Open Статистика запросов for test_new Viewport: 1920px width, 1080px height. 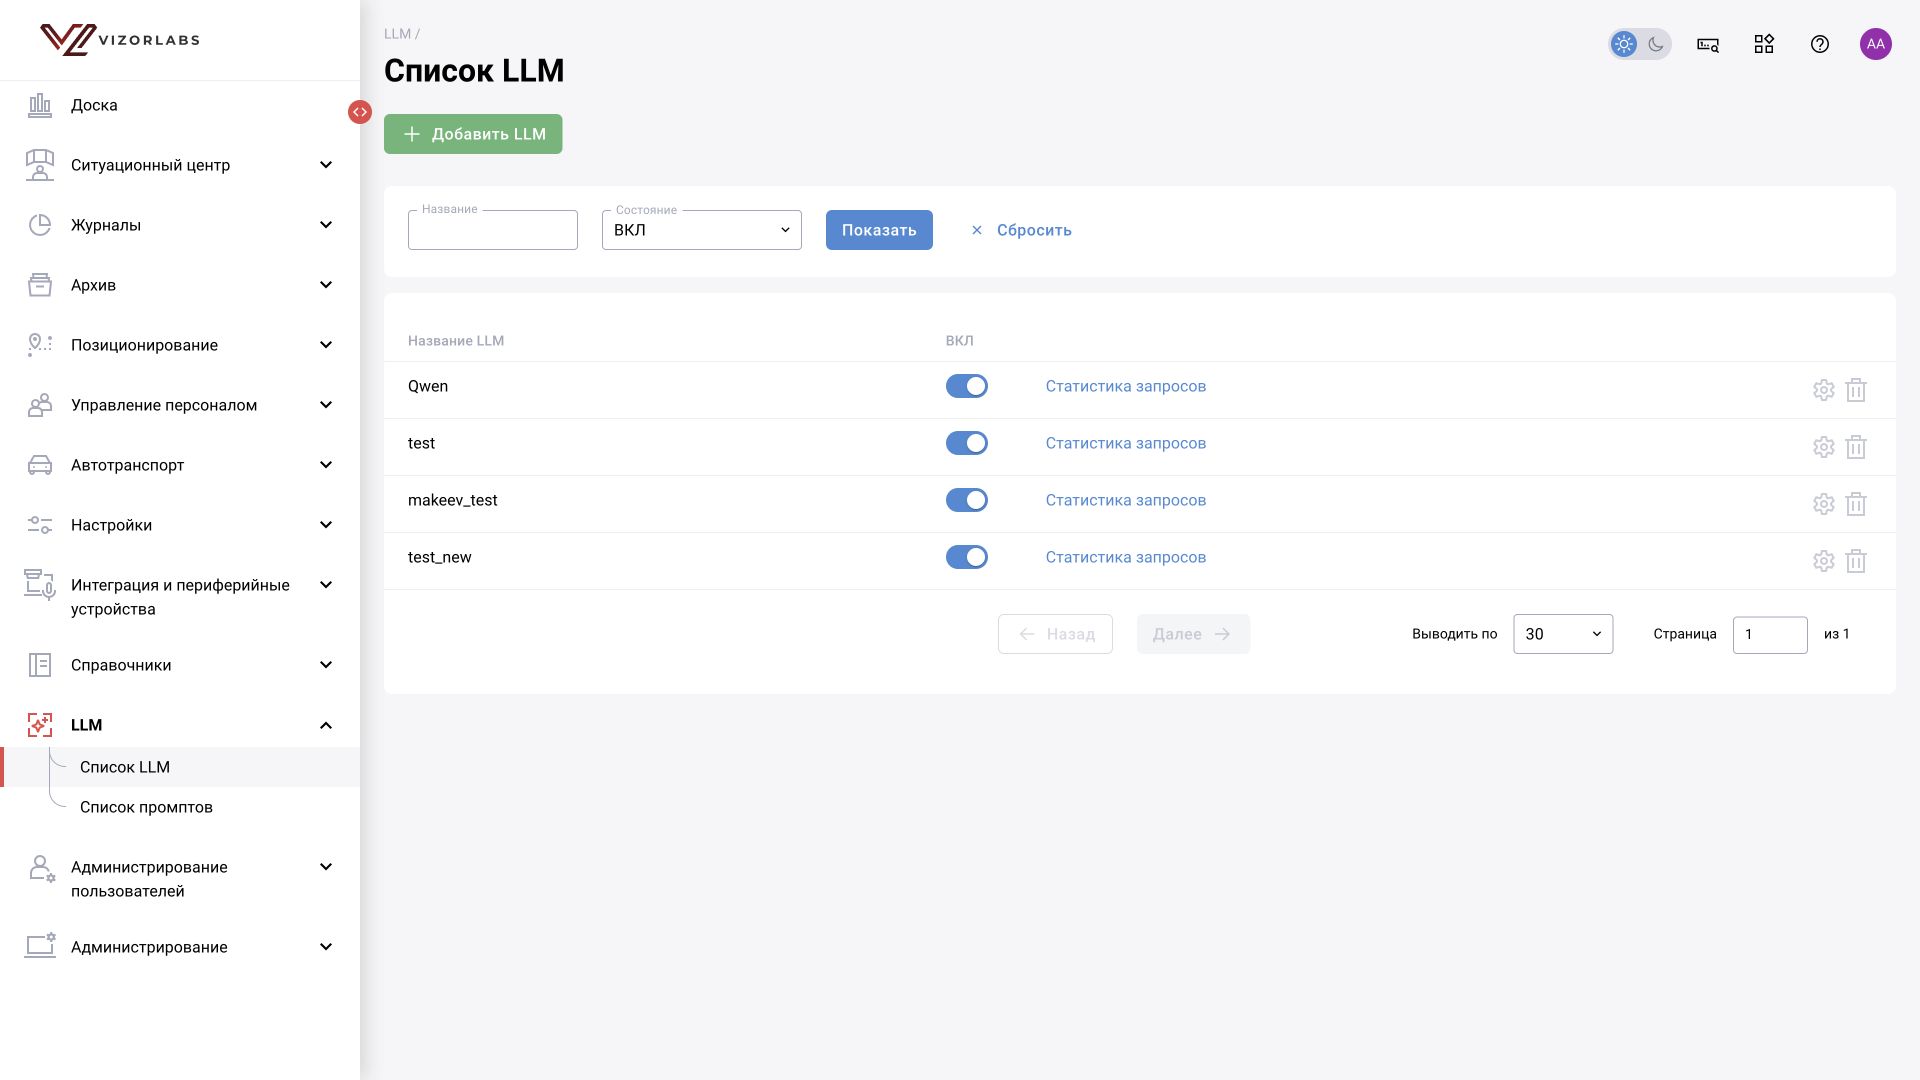(x=1126, y=557)
